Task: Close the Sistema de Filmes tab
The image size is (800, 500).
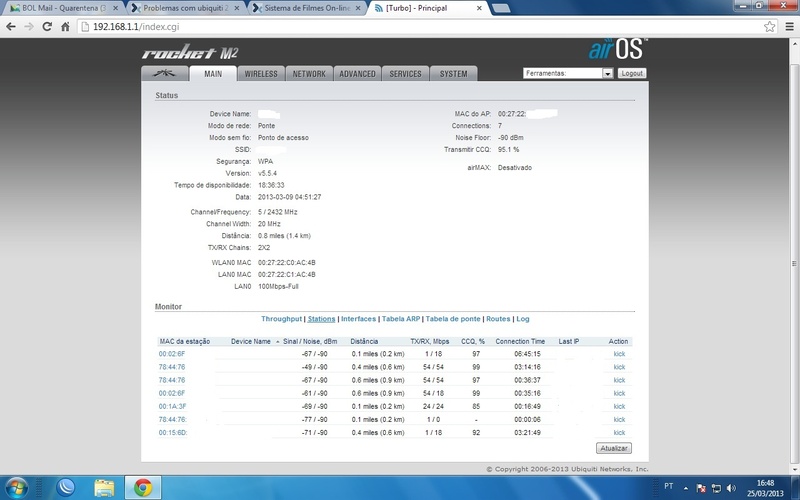Action: pos(358,8)
